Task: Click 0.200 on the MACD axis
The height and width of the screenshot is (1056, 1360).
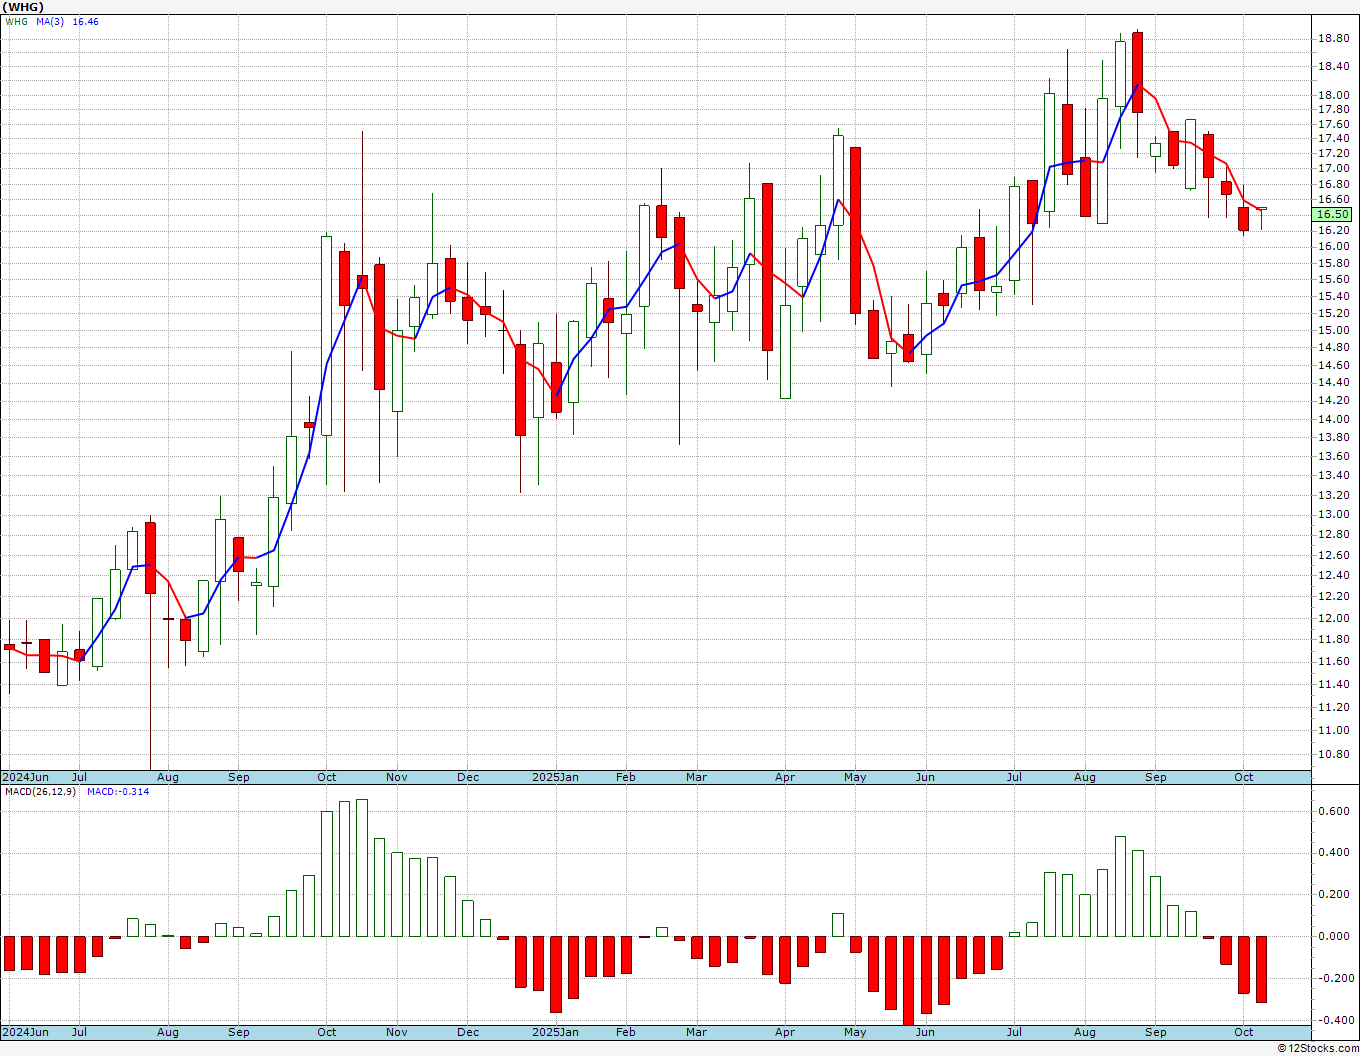Action: pos(1333,895)
